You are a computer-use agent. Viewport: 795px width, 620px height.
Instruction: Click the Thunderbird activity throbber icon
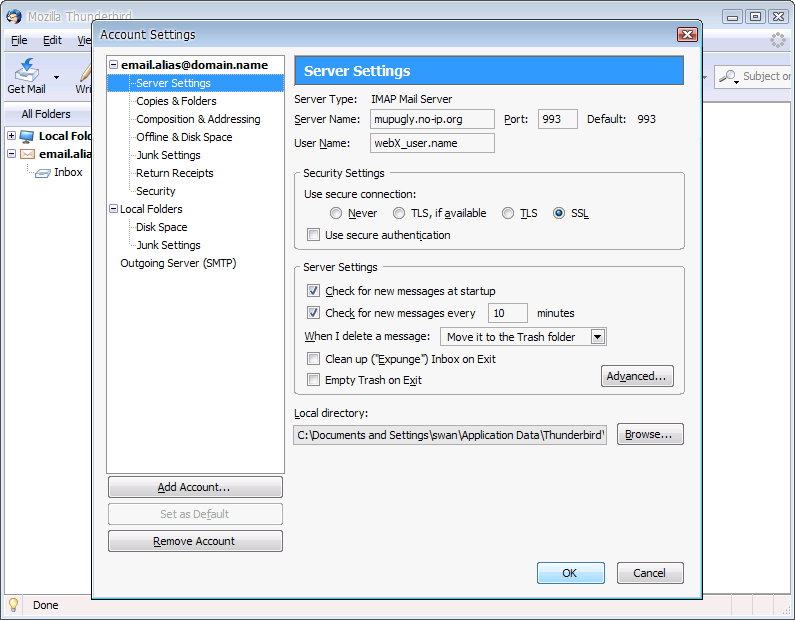tap(777, 41)
